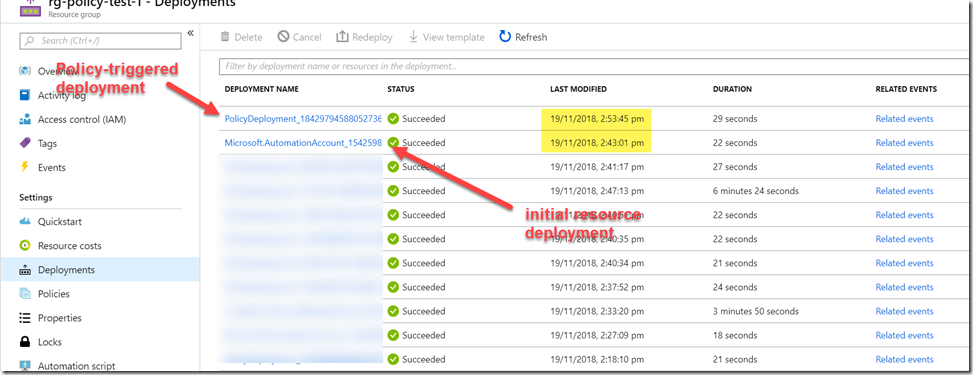
Task: Open Resource costs
Action: tap(70, 246)
